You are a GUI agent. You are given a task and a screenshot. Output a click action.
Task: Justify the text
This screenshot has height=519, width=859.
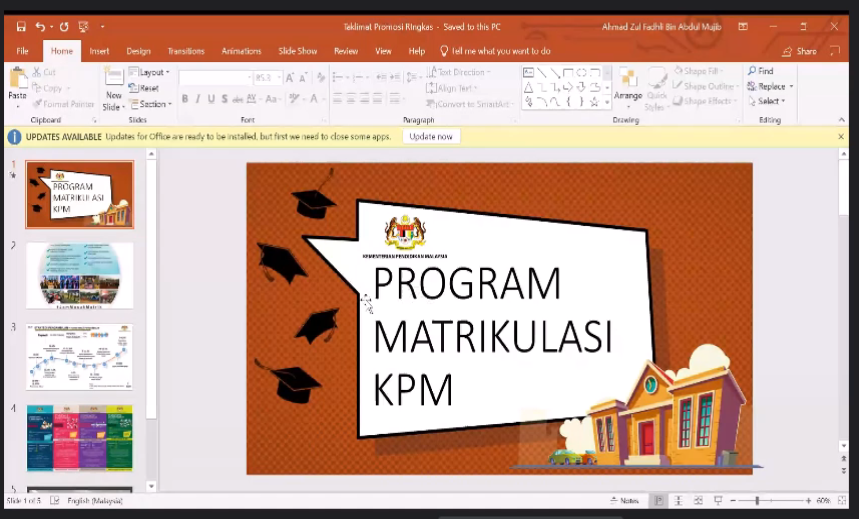[377, 99]
